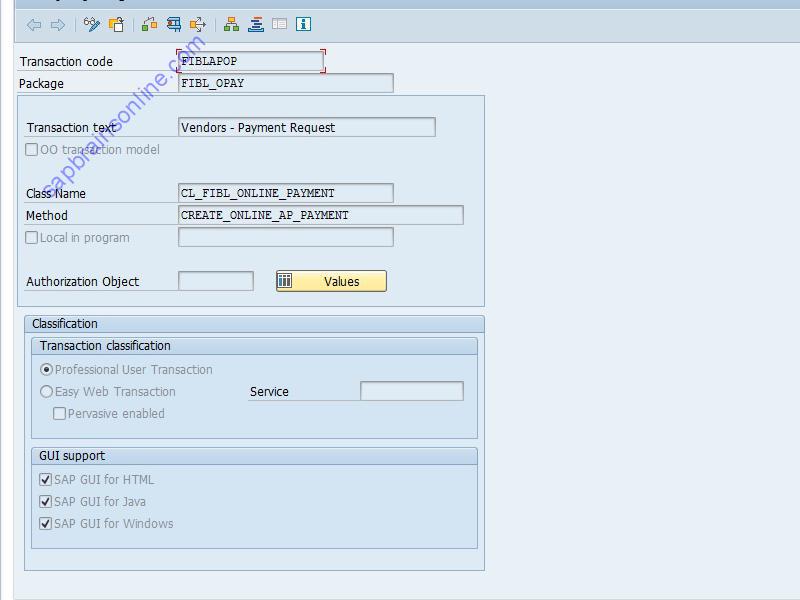Click the Package label
This screenshot has width=800, height=600.
click(41, 84)
